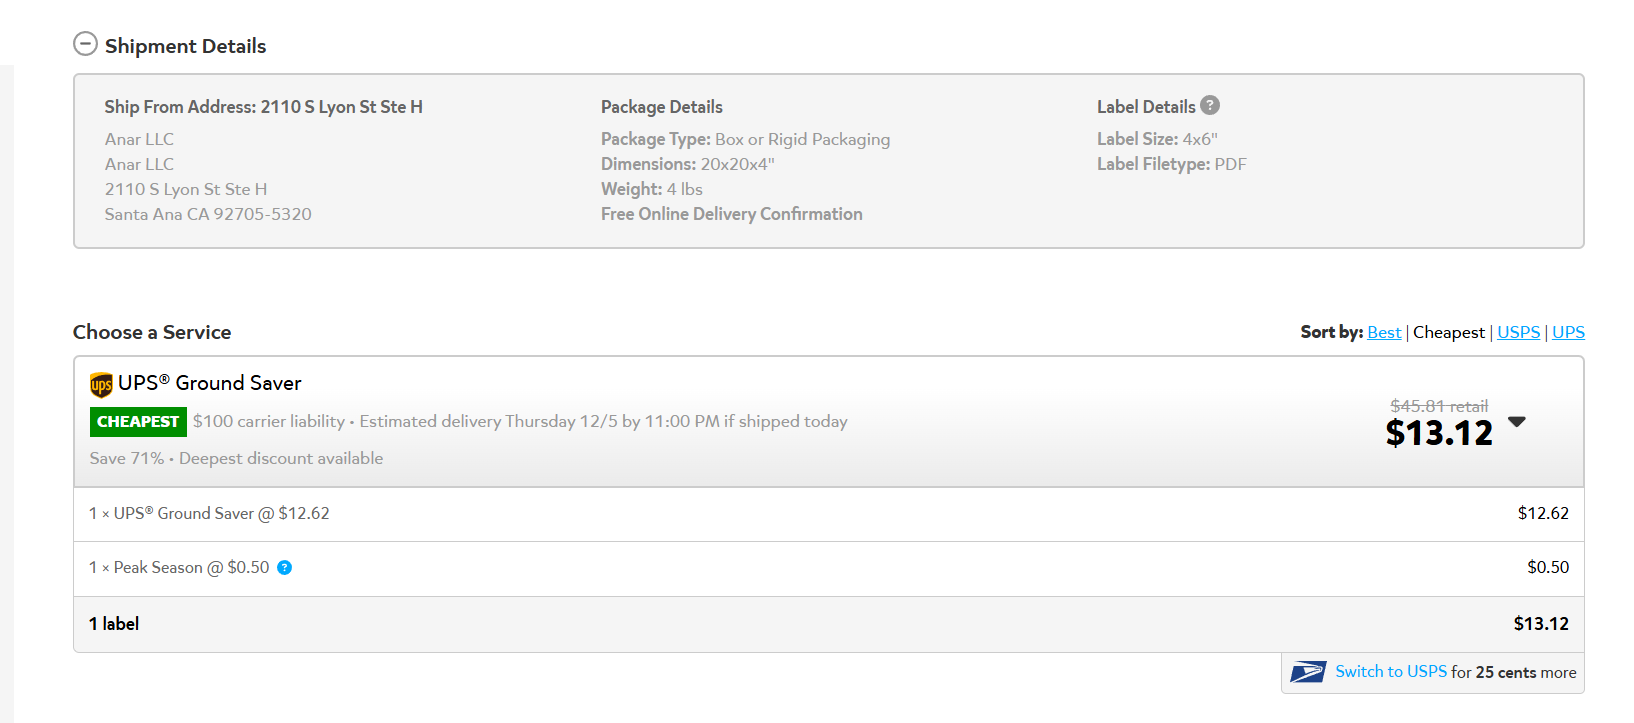Expand the $13.12 price dropdown arrow
Viewport: 1634px width, 723px height.
1517,422
